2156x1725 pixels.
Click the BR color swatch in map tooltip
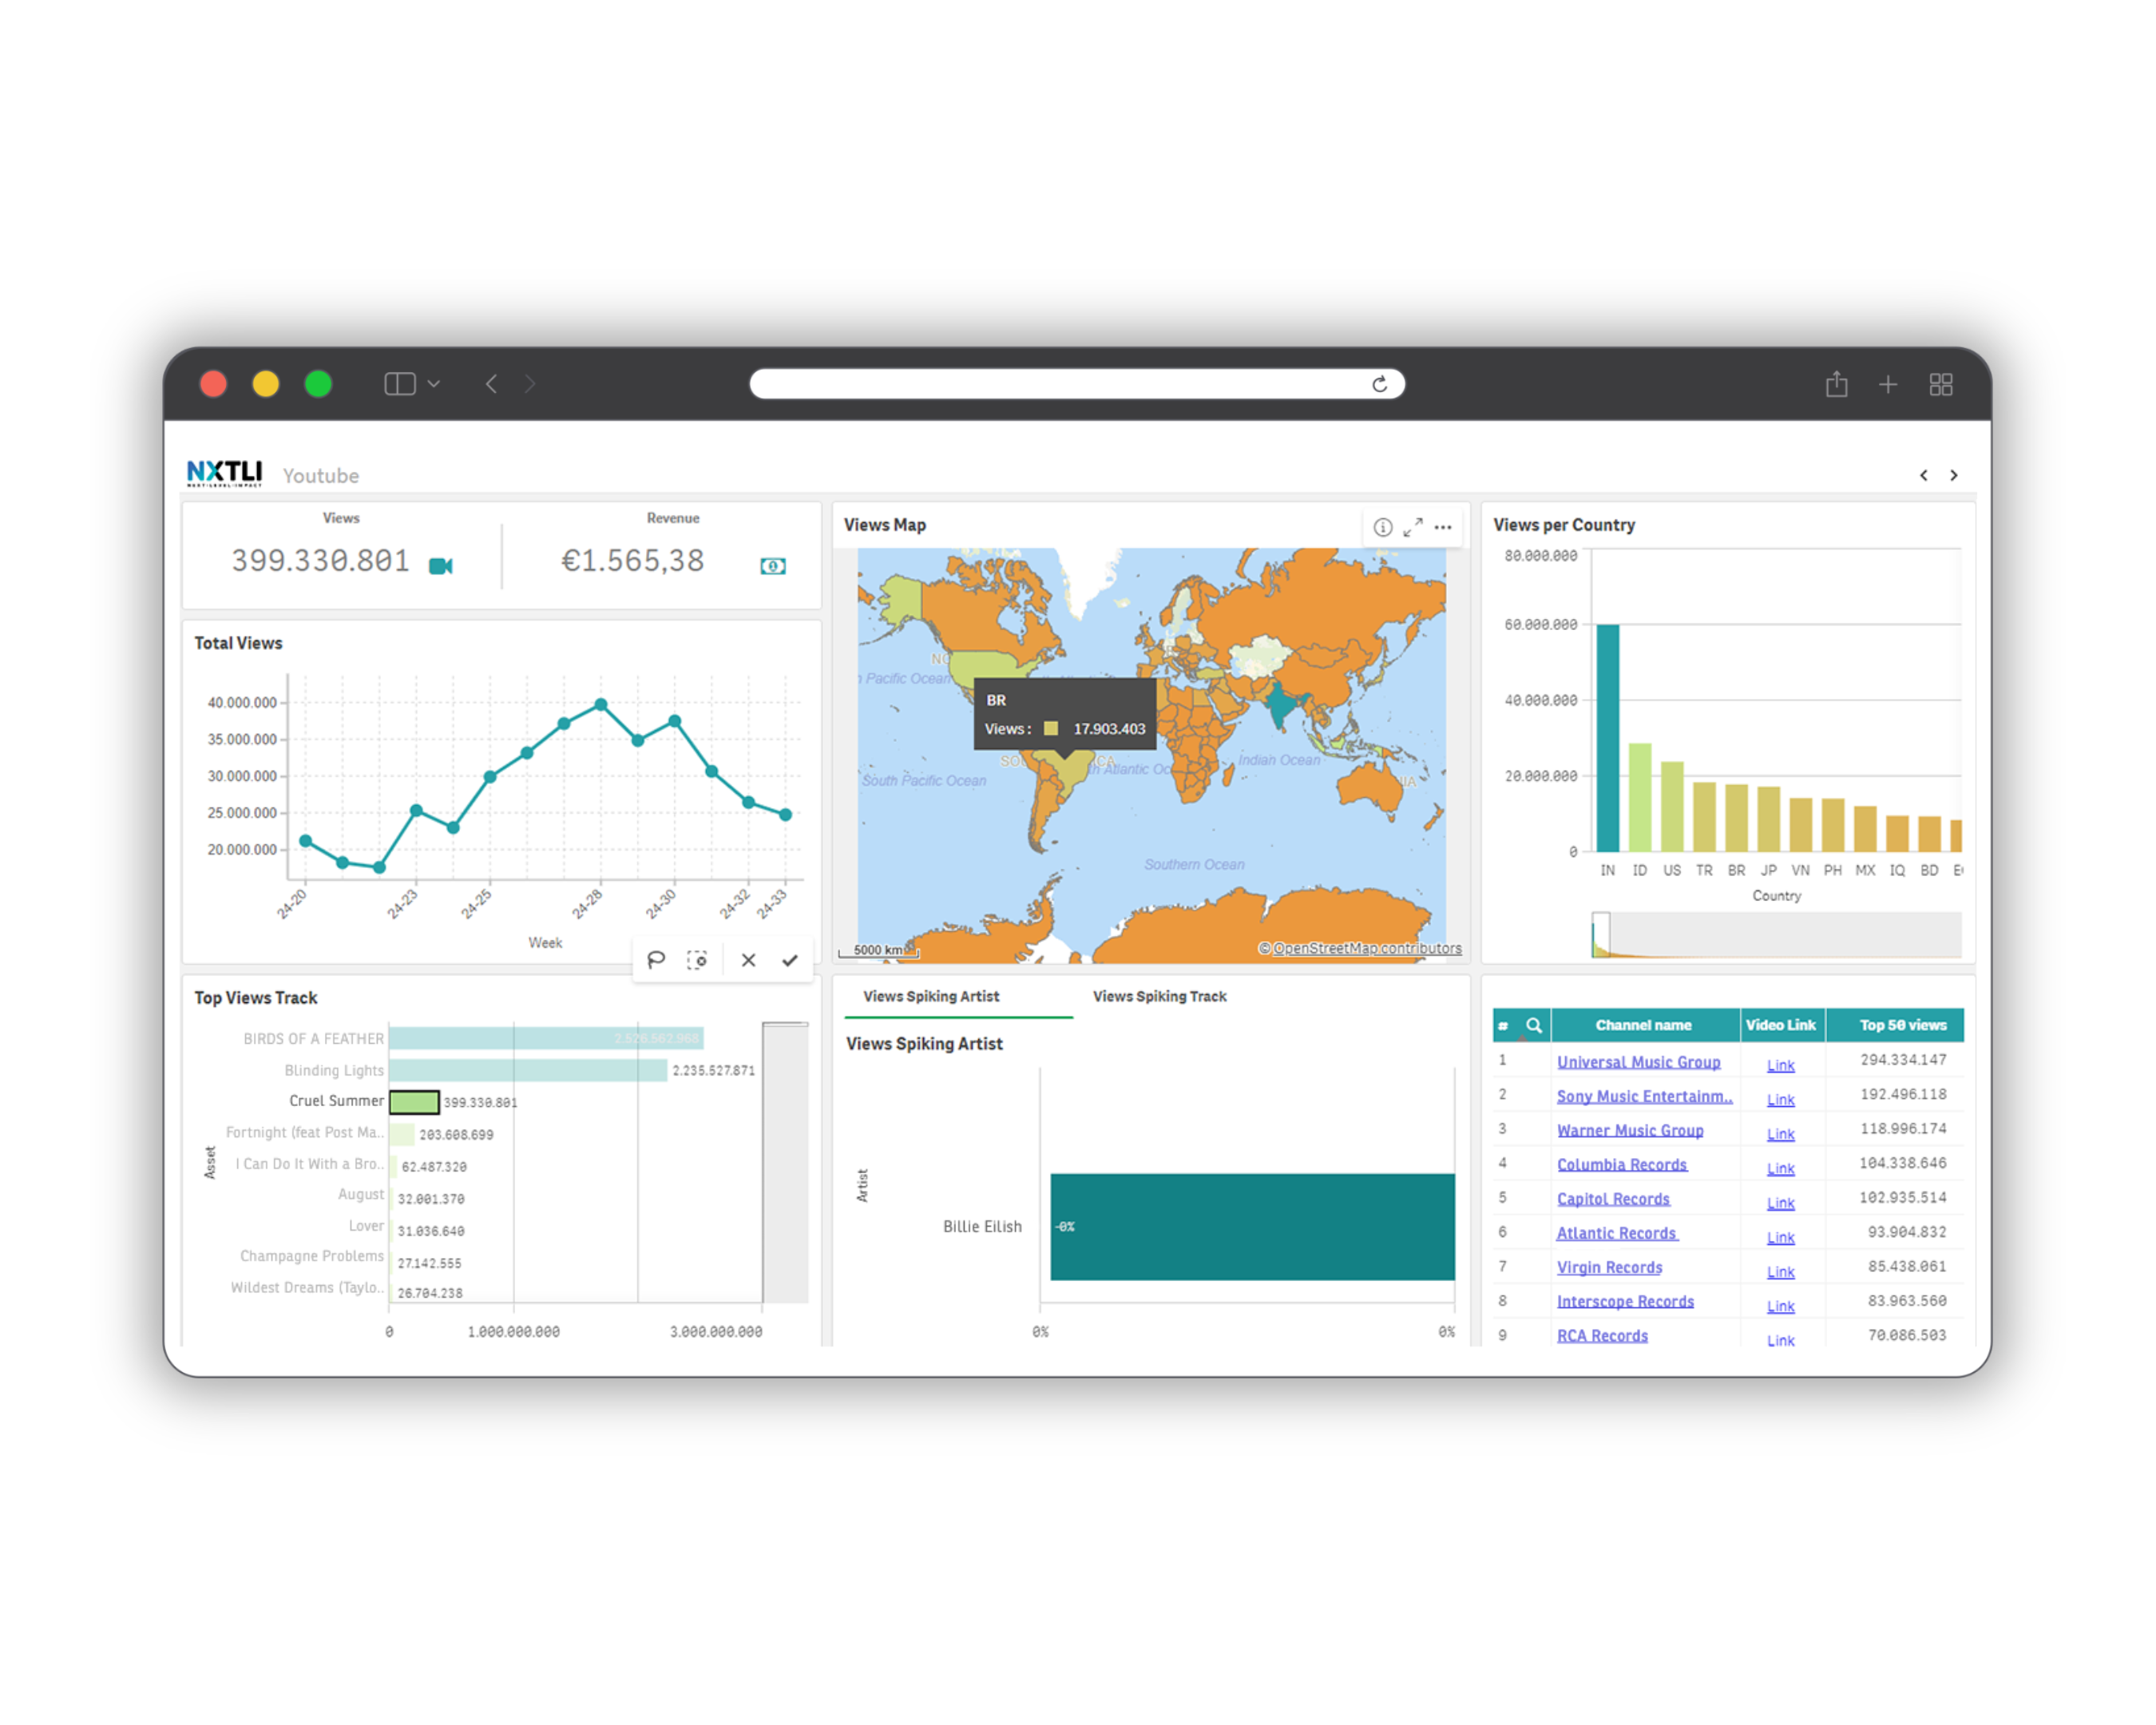pyautogui.click(x=1051, y=729)
